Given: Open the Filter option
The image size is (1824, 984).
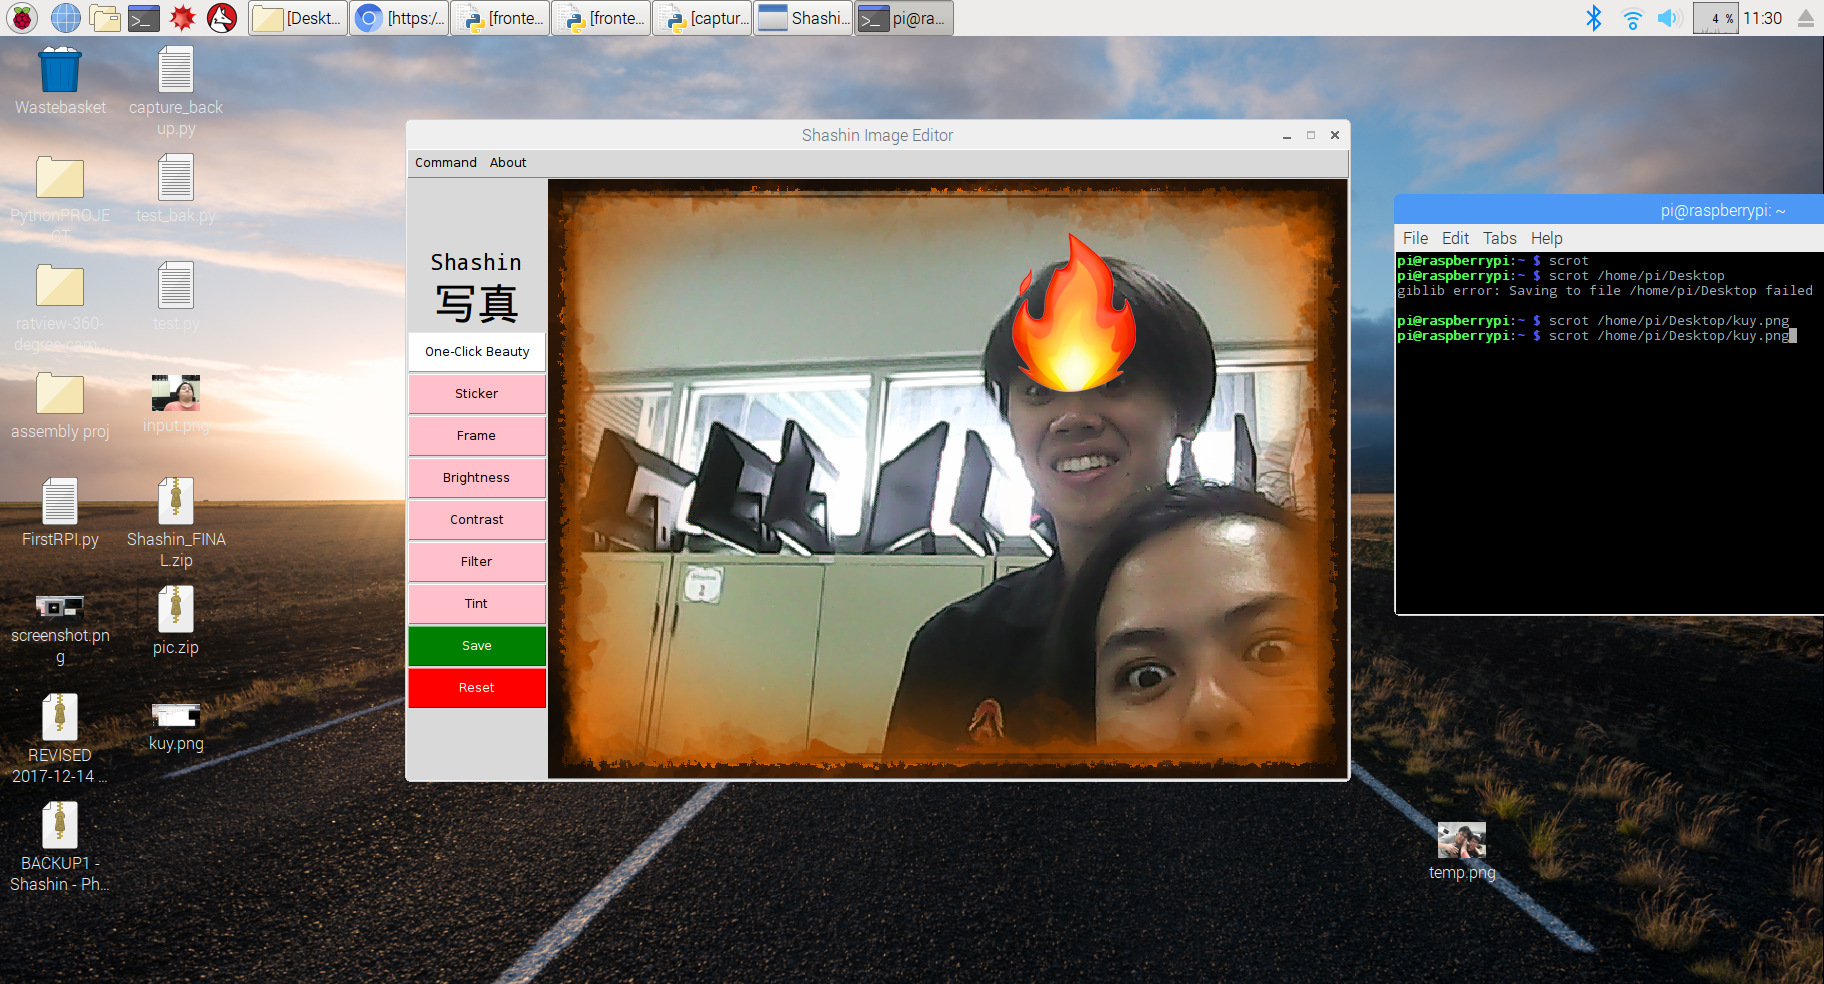Looking at the screenshot, I should click(x=477, y=561).
